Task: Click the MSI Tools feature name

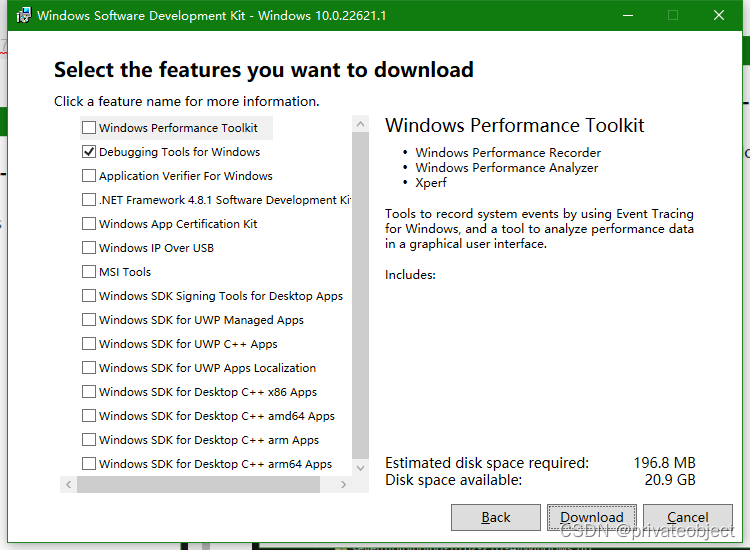Action: pos(125,272)
